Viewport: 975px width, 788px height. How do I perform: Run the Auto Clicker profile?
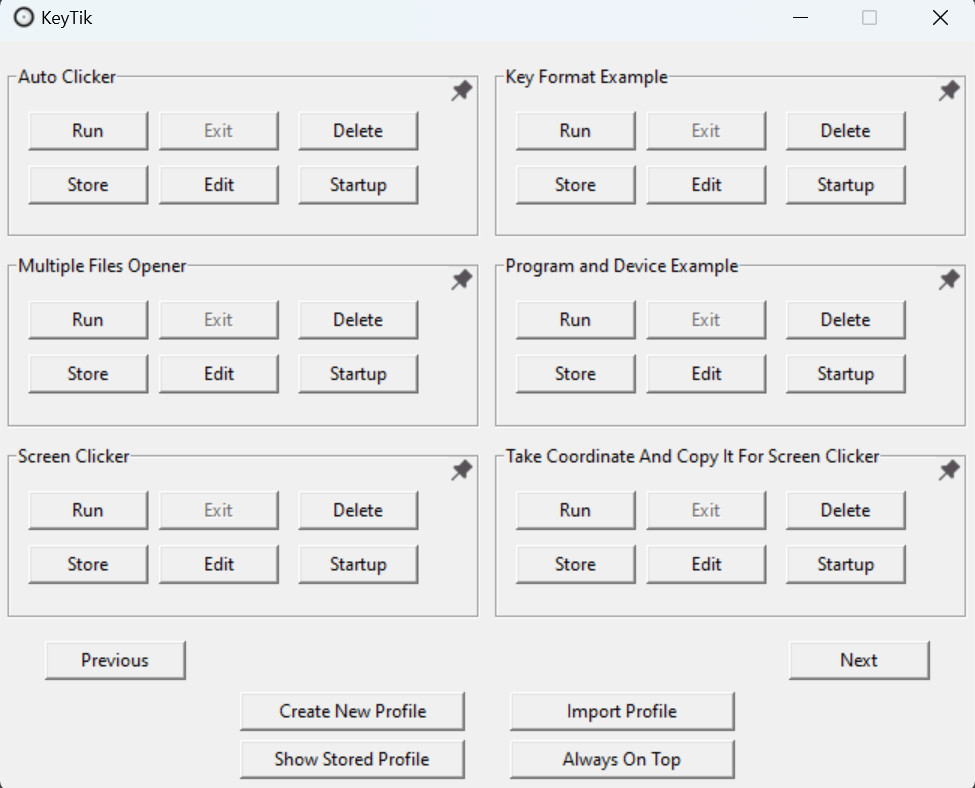click(x=88, y=131)
